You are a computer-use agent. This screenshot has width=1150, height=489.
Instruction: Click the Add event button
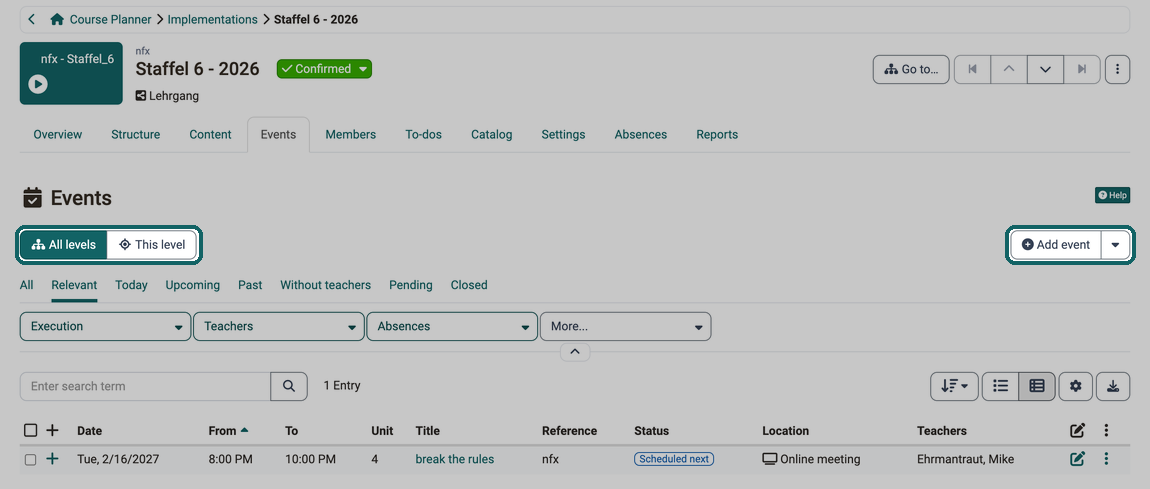[1056, 245]
